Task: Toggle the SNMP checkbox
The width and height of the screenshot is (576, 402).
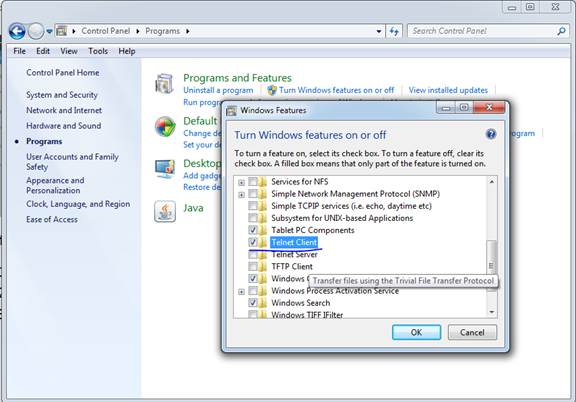Action: click(x=253, y=194)
